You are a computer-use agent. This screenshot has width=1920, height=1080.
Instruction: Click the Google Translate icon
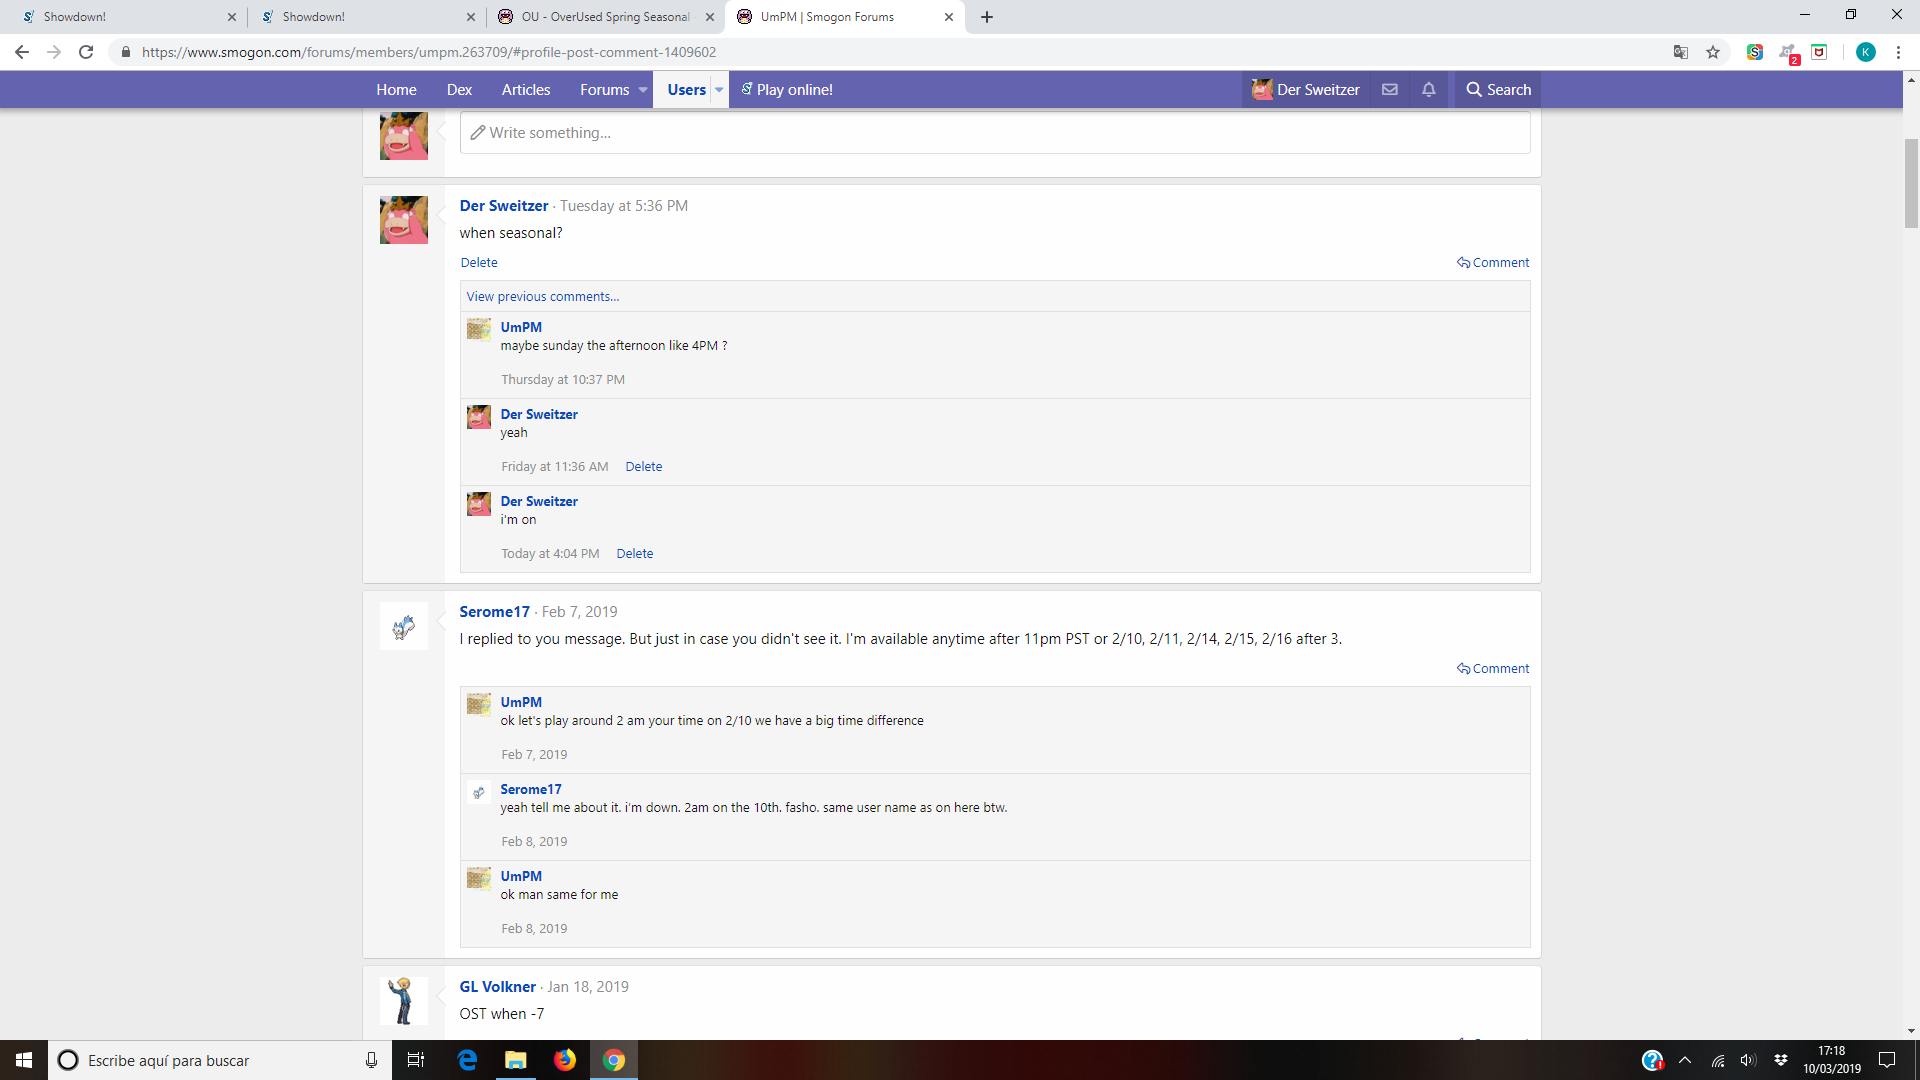[x=1681, y=52]
